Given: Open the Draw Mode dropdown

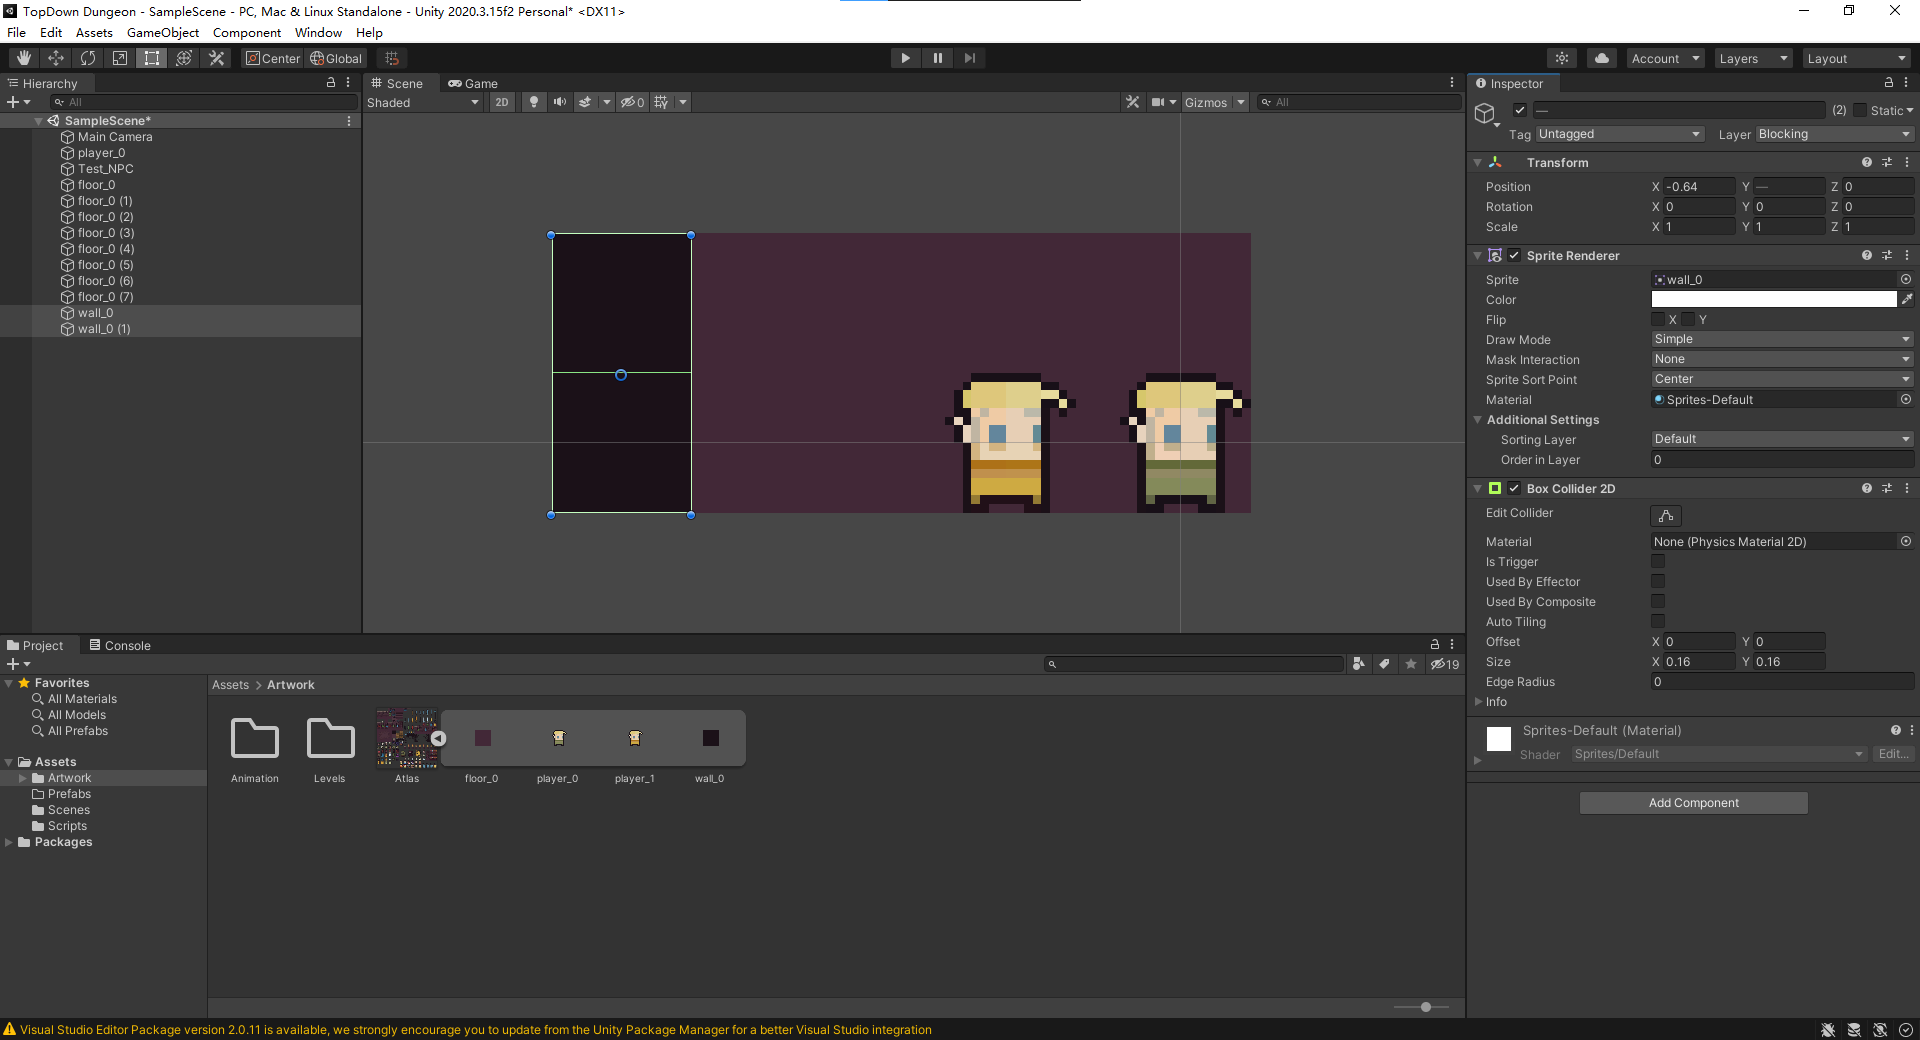Looking at the screenshot, I should [x=1781, y=339].
